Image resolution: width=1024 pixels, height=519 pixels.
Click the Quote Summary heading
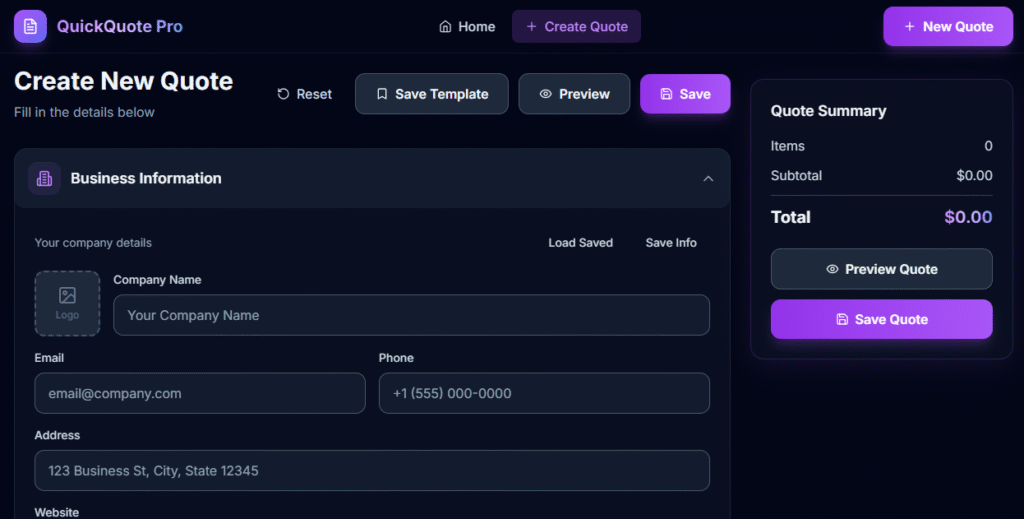click(x=828, y=111)
